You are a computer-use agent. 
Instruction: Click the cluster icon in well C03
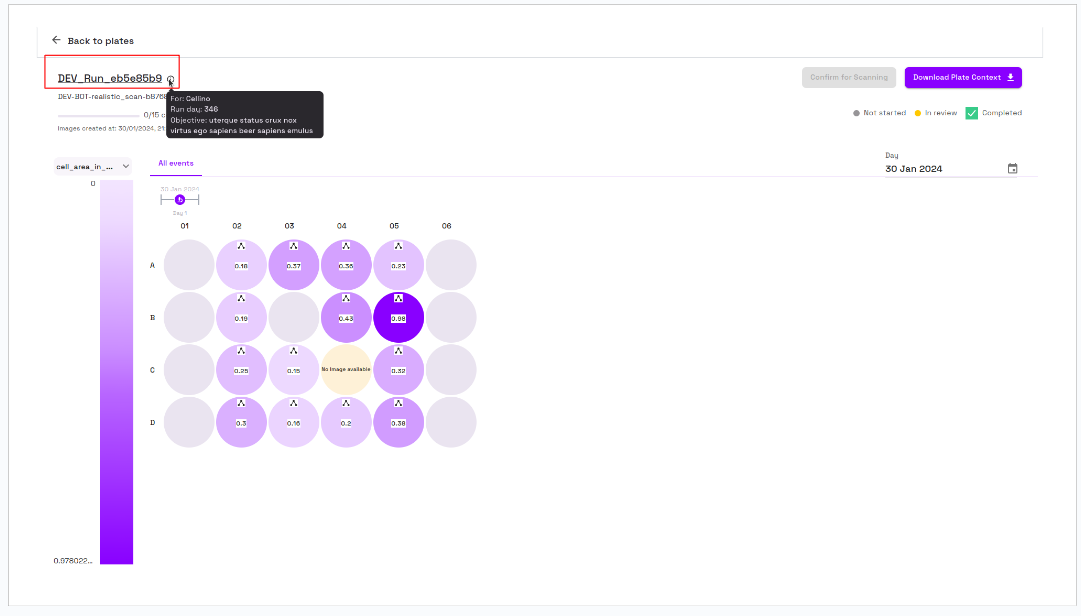[293, 351]
